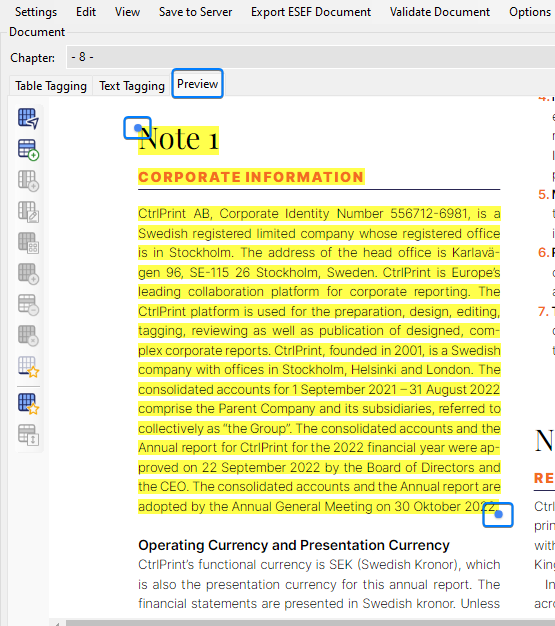This screenshot has height=626, width=555.
Task: Switch to the Table Tagging tab
Action: 51,86
